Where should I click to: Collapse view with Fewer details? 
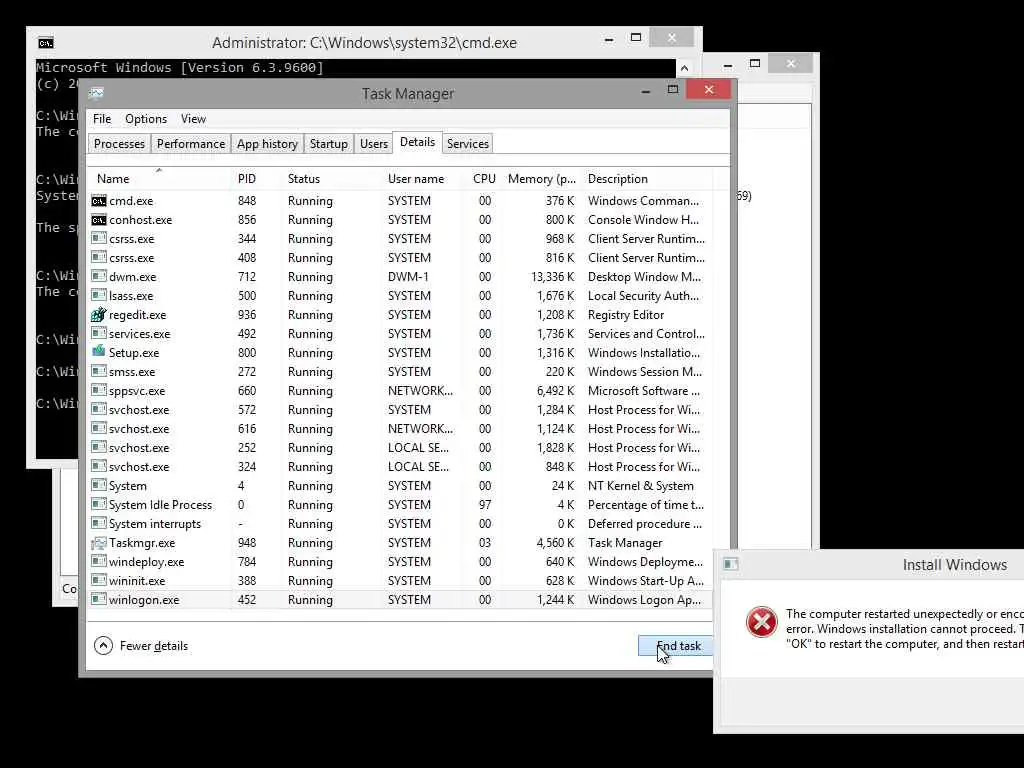pos(141,645)
